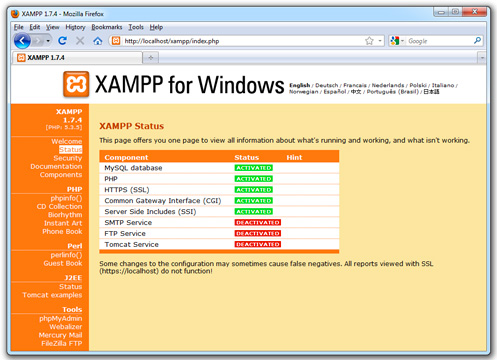This screenshot has width=497, height=360.
Task: Open the Security link in sidebar
Action: tap(68, 158)
